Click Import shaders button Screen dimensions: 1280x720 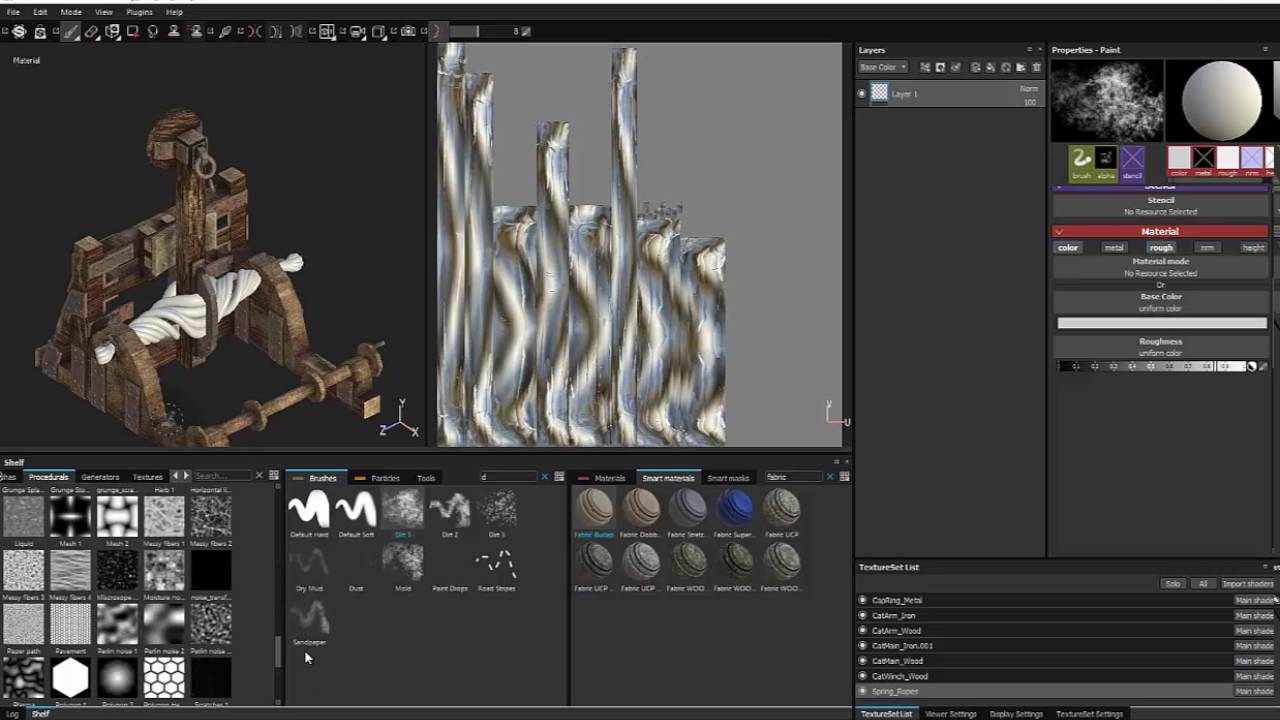click(x=1247, y=584)
